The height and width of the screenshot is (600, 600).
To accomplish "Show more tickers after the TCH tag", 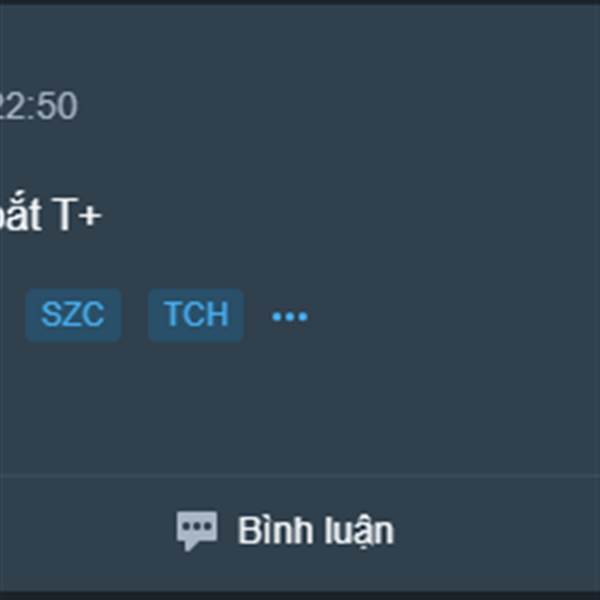I will pyautogui.click(x=290, y=316).
